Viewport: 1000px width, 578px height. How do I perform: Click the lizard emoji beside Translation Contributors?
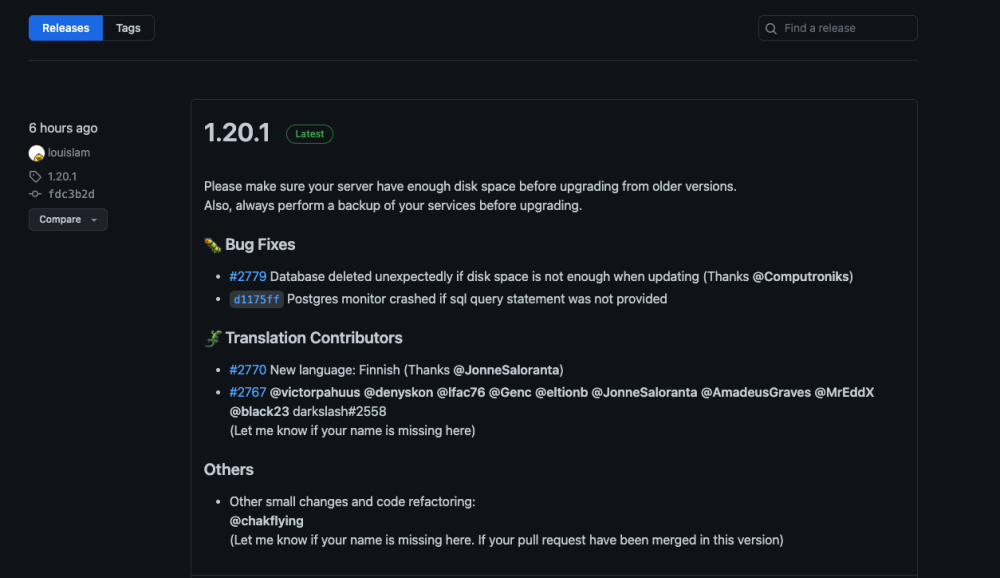click(x=212, y=338)
